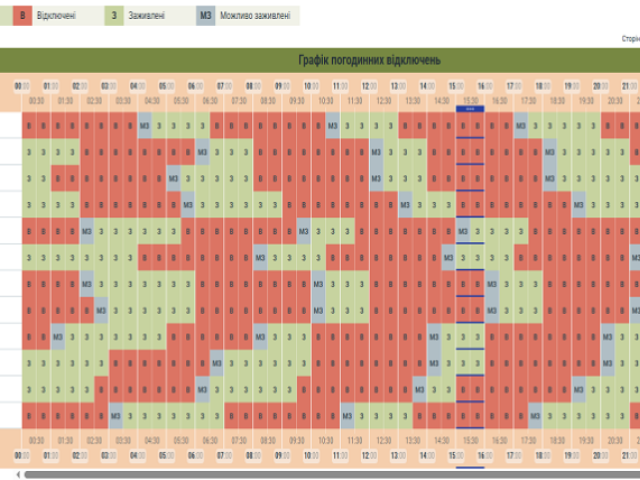
Task: Click the gray 'МЗ' legend icon
Action: 205,16
